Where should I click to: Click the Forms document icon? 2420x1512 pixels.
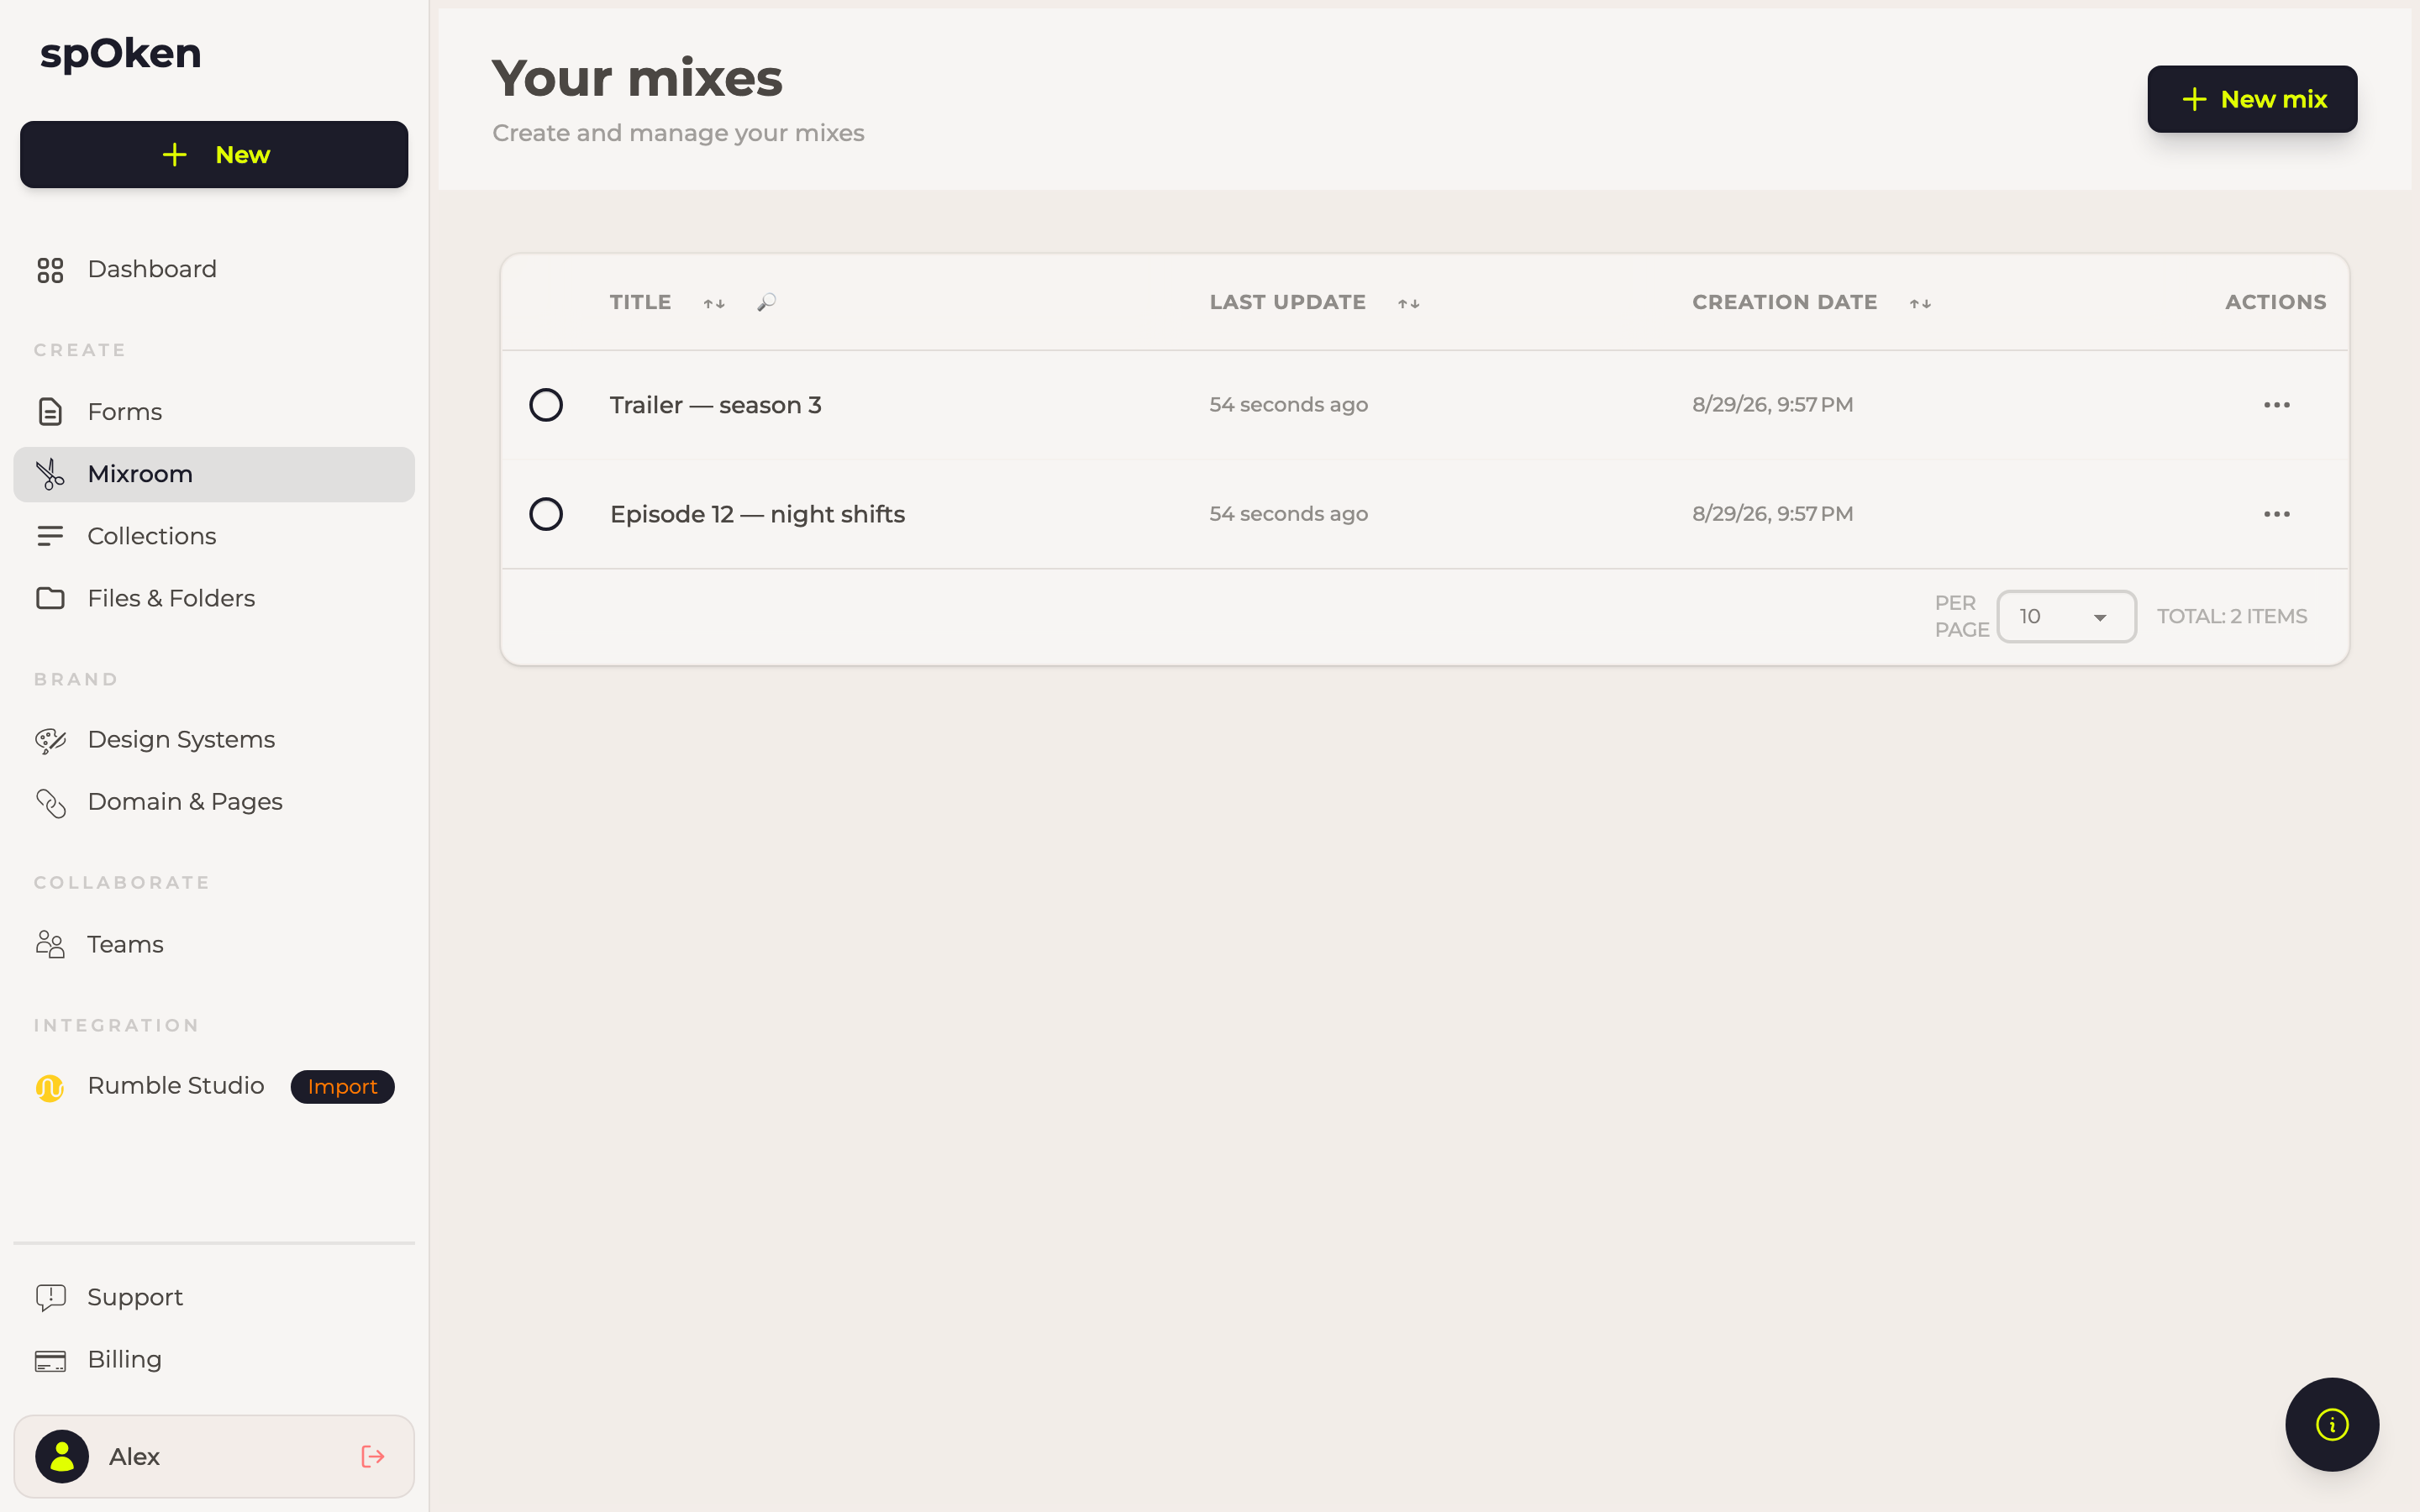coord(50,412)
